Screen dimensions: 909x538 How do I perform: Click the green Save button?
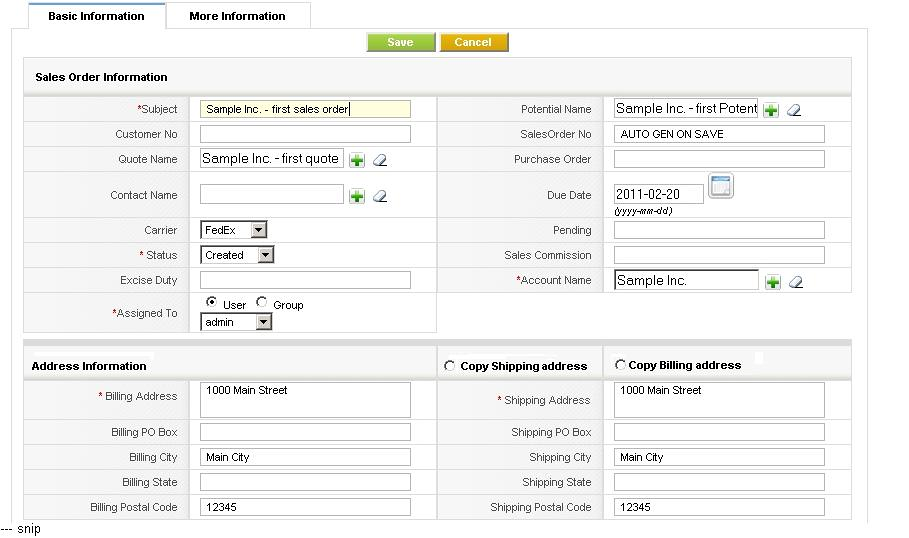pos(401,42)
